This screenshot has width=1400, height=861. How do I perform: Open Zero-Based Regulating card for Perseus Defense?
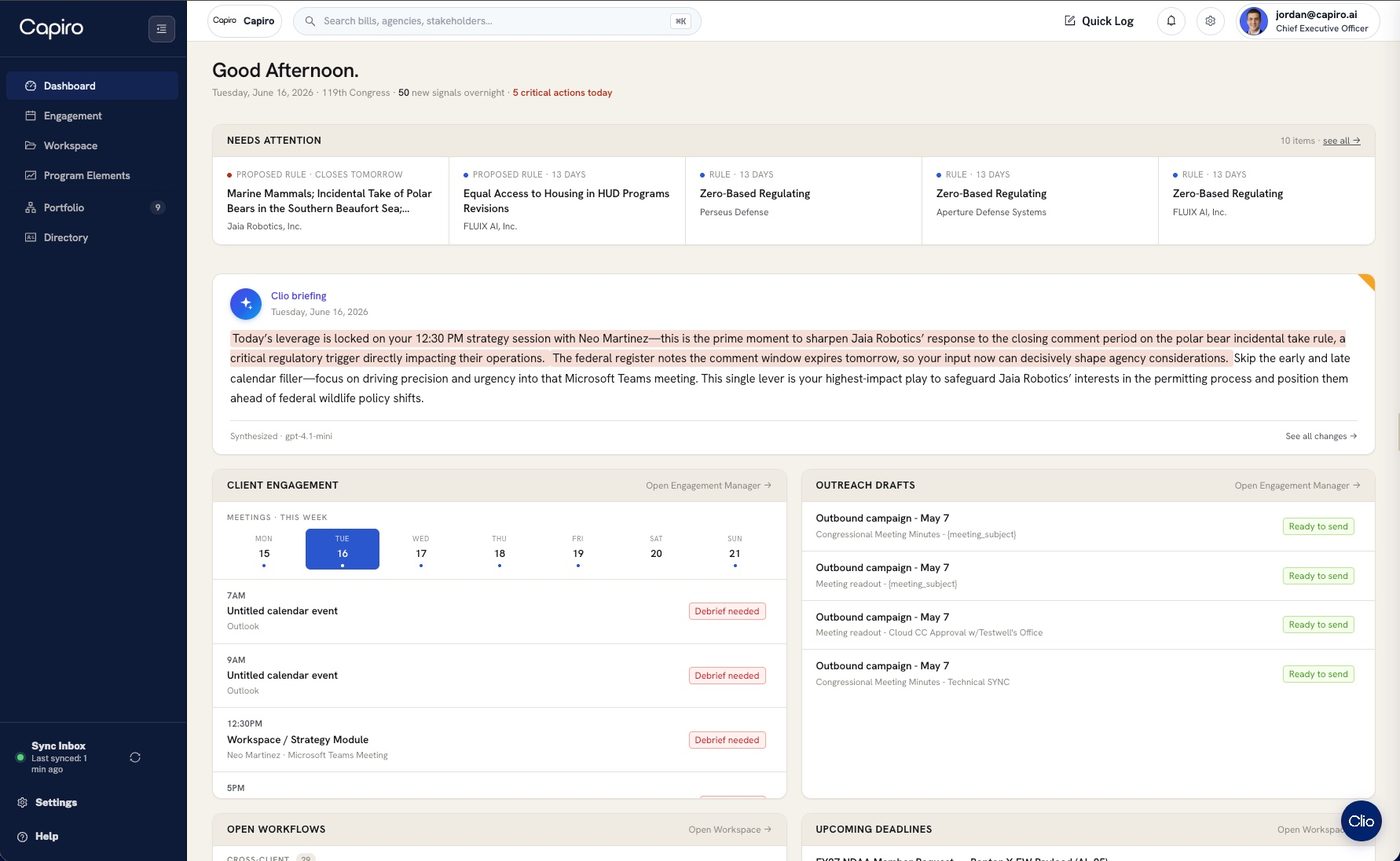(803, 200)
